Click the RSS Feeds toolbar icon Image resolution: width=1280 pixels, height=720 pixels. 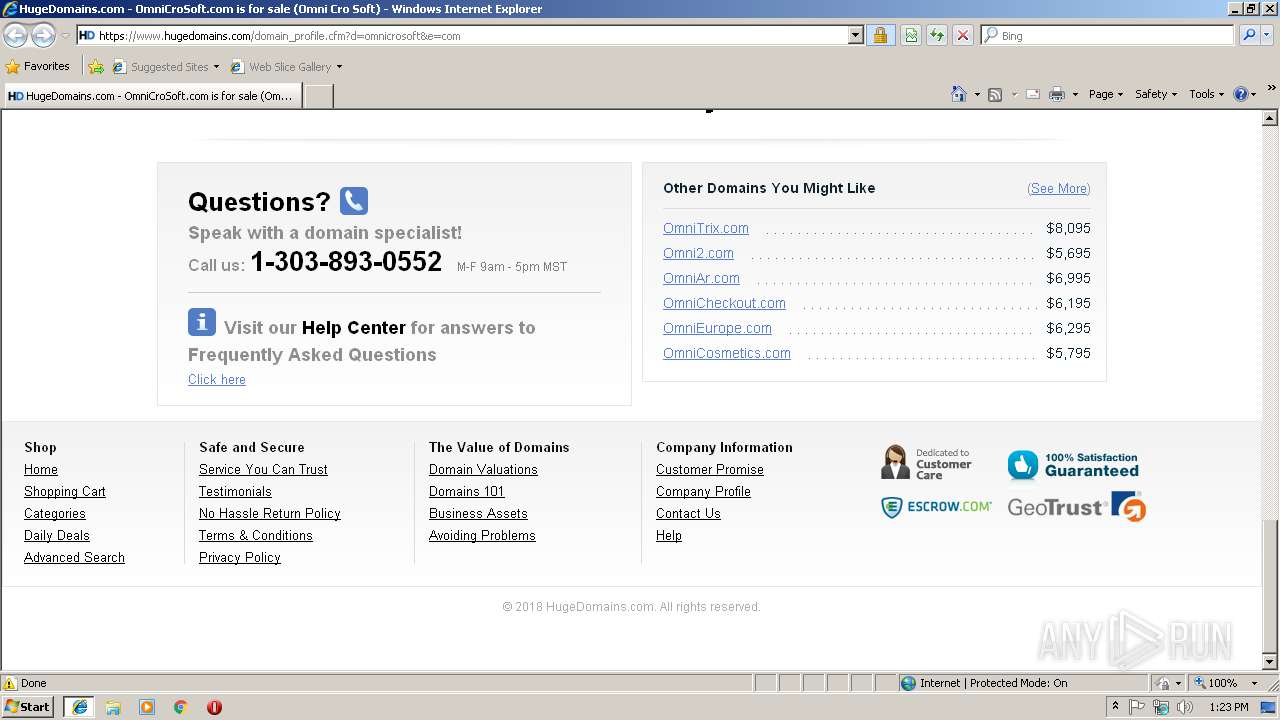pyautogui.click(x=995, y=94)
